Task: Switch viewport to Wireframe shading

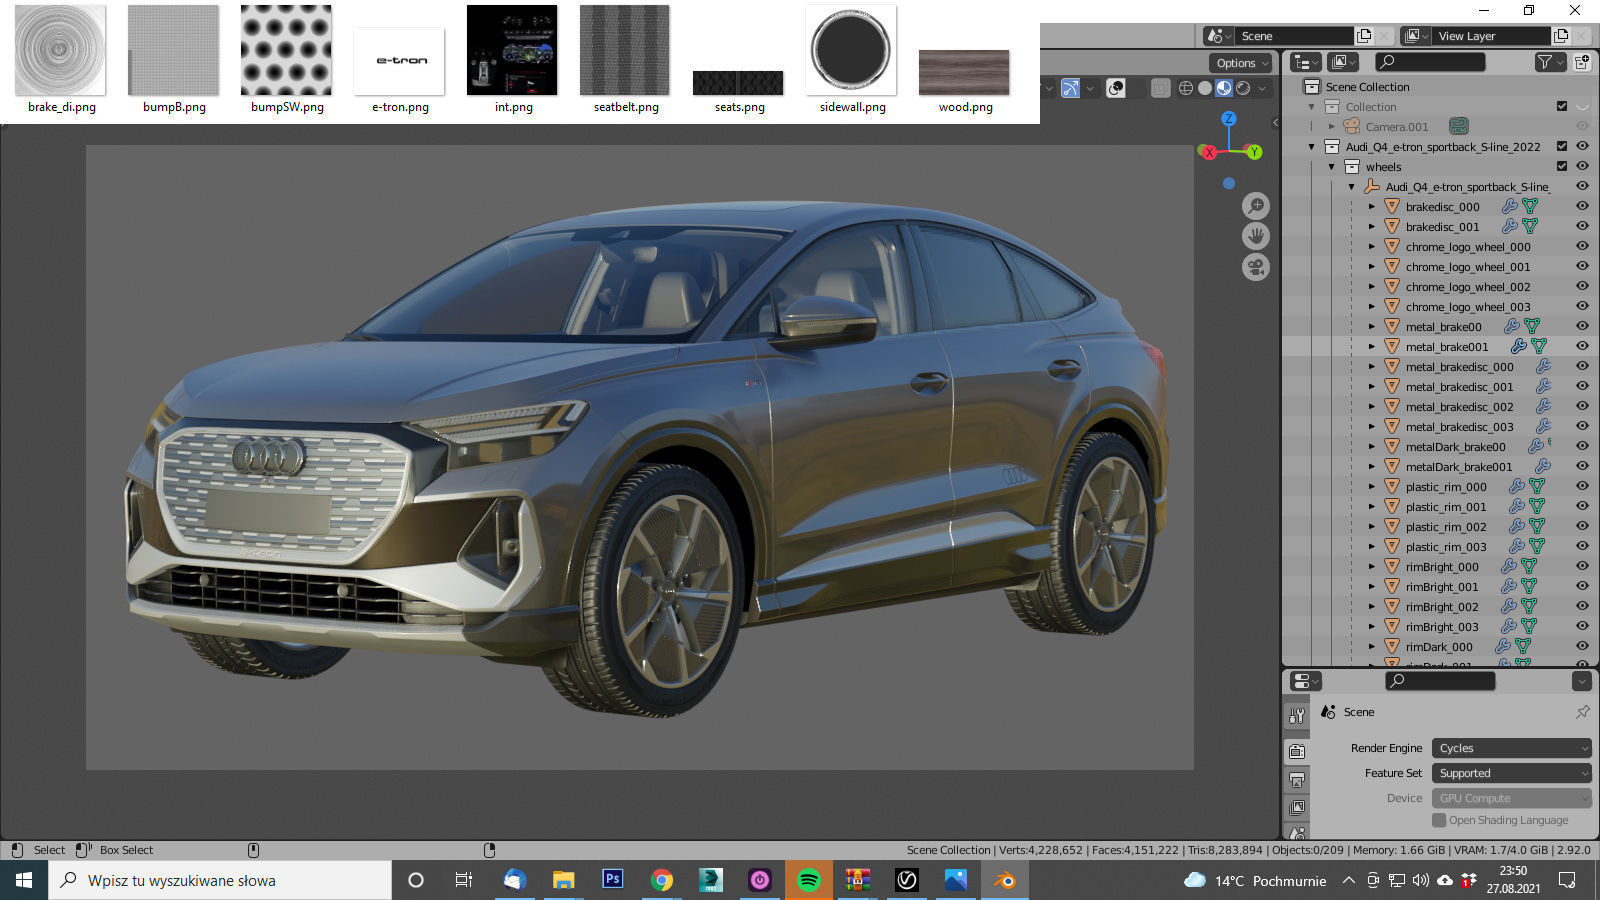Action: (1186, 88)
